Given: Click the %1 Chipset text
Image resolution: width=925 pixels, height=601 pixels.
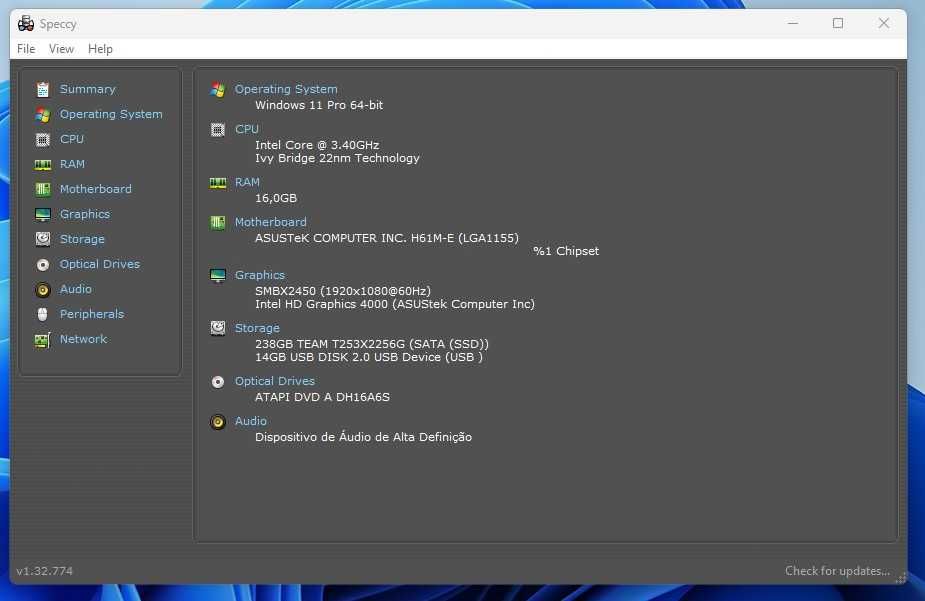Looking at the screenshot, I should pos(566,251).
